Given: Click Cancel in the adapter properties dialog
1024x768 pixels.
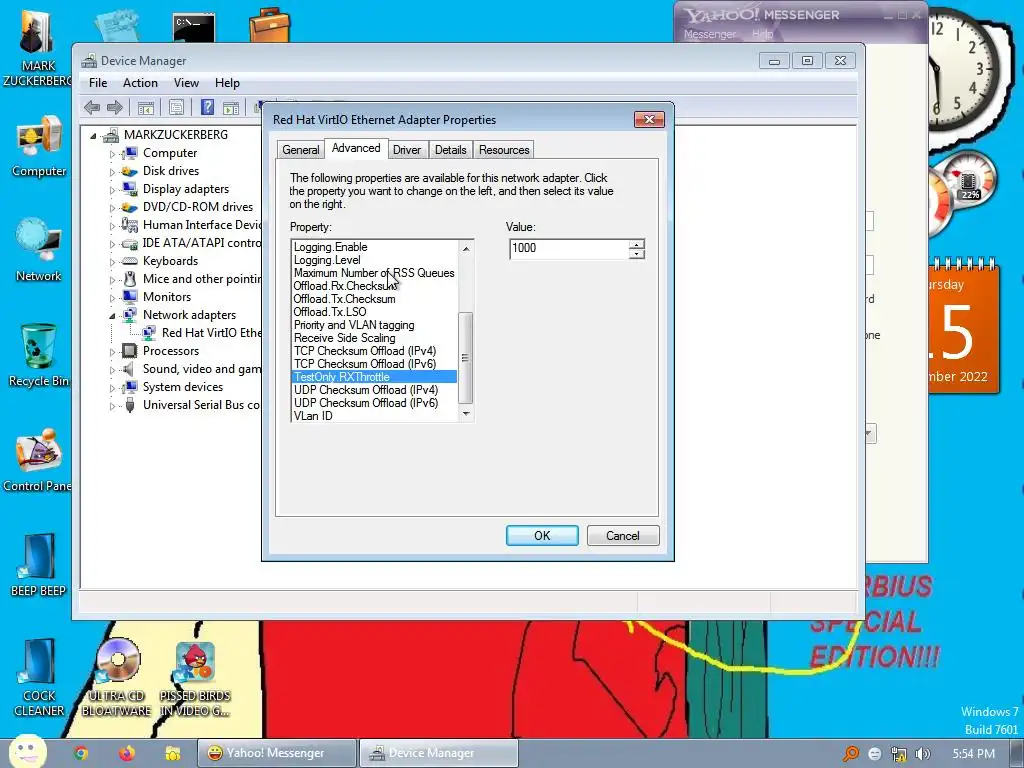Looking at the screenshot, I should [x=622, y=536].
